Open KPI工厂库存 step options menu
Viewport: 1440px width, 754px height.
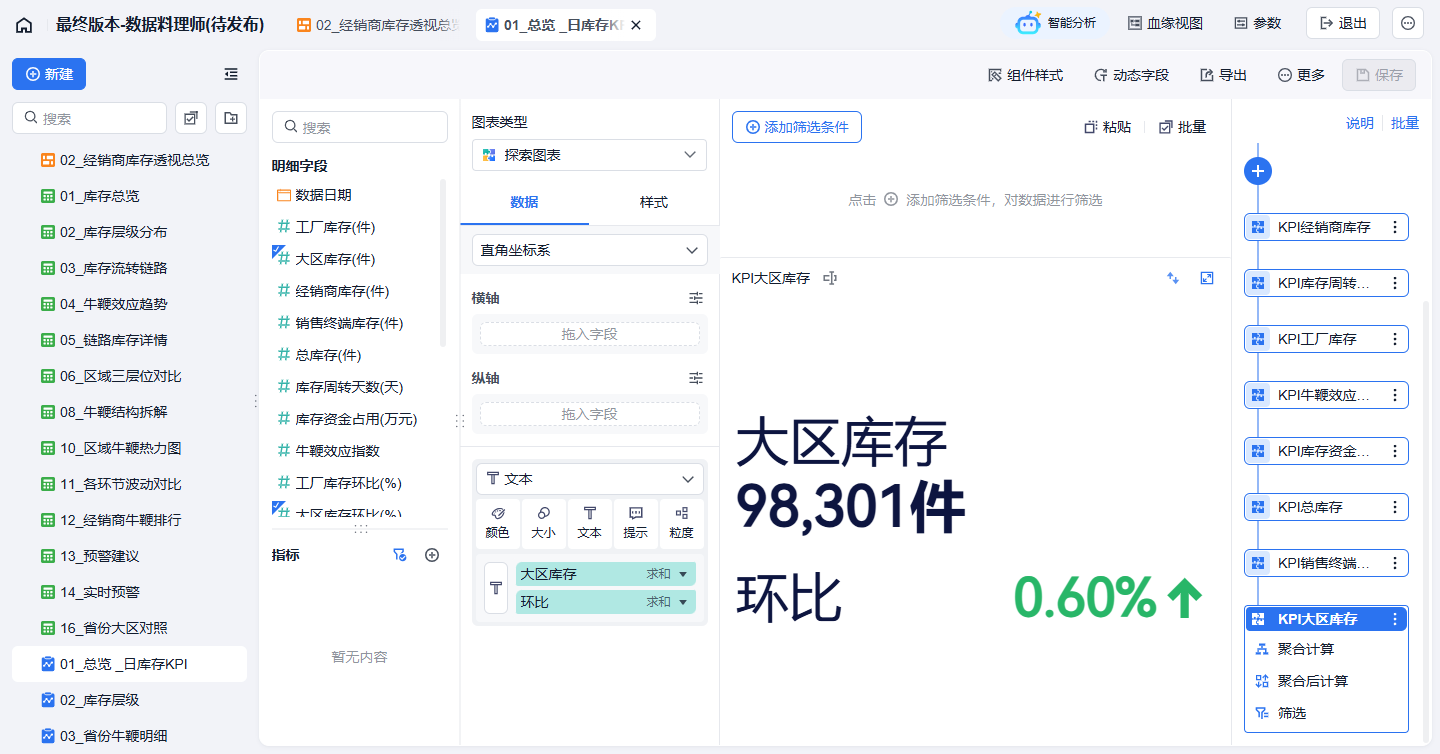[1395, 339]
